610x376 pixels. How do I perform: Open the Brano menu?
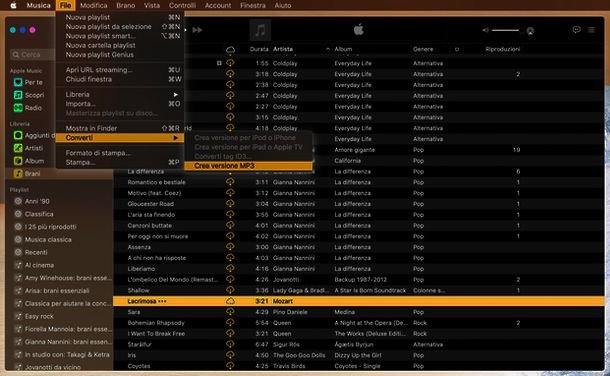(x=126, y=5)
